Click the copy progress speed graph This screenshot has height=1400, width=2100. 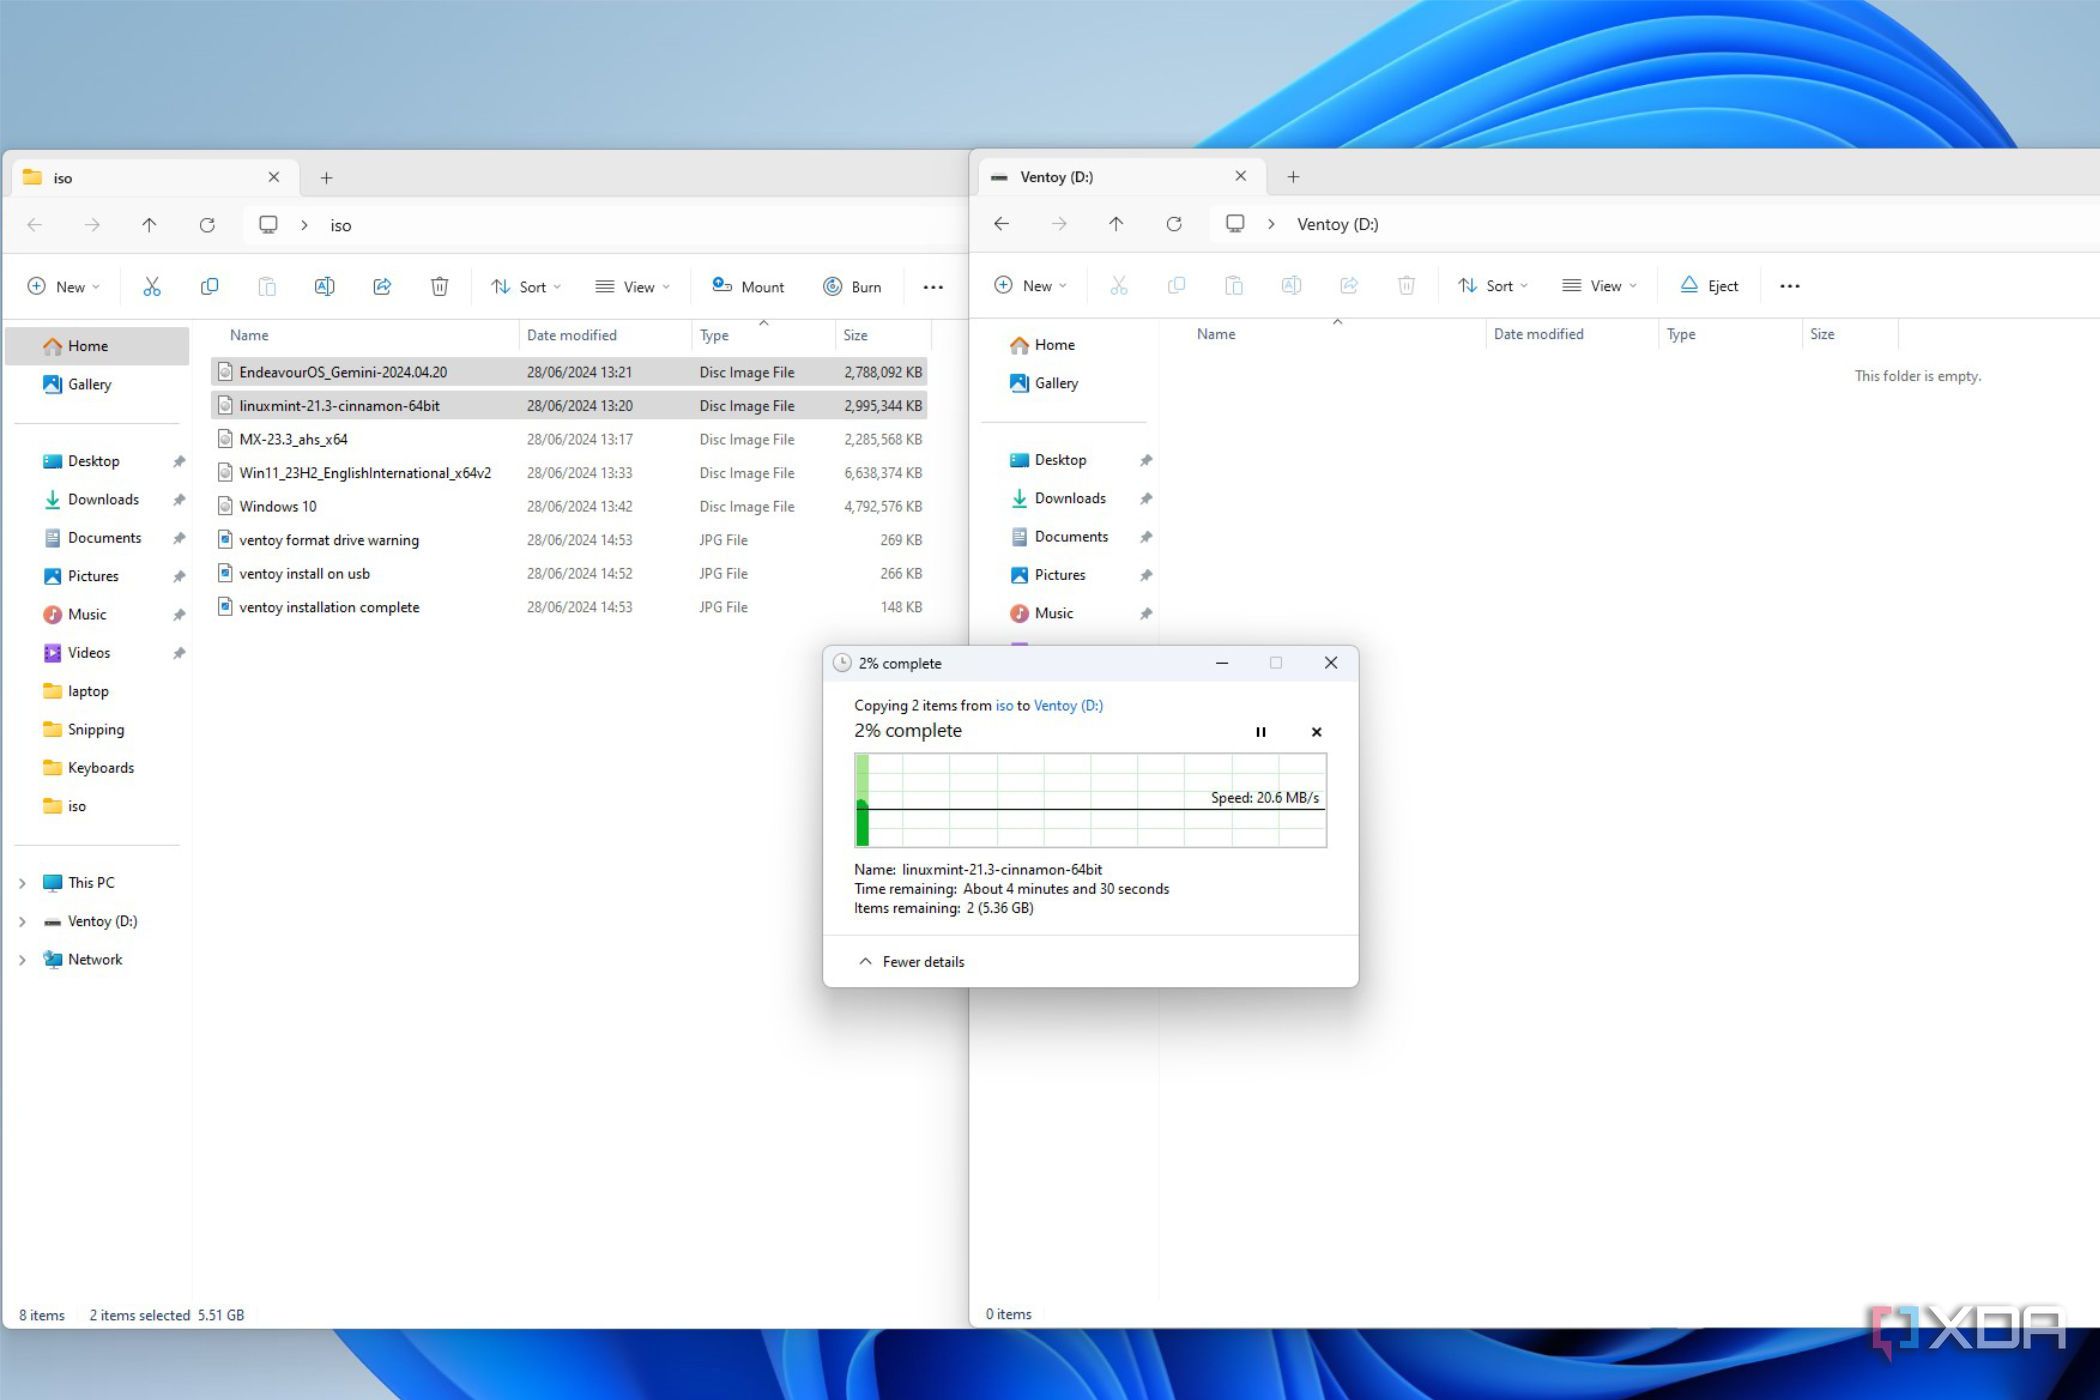pyautogui.click(x=1090, y=801)
